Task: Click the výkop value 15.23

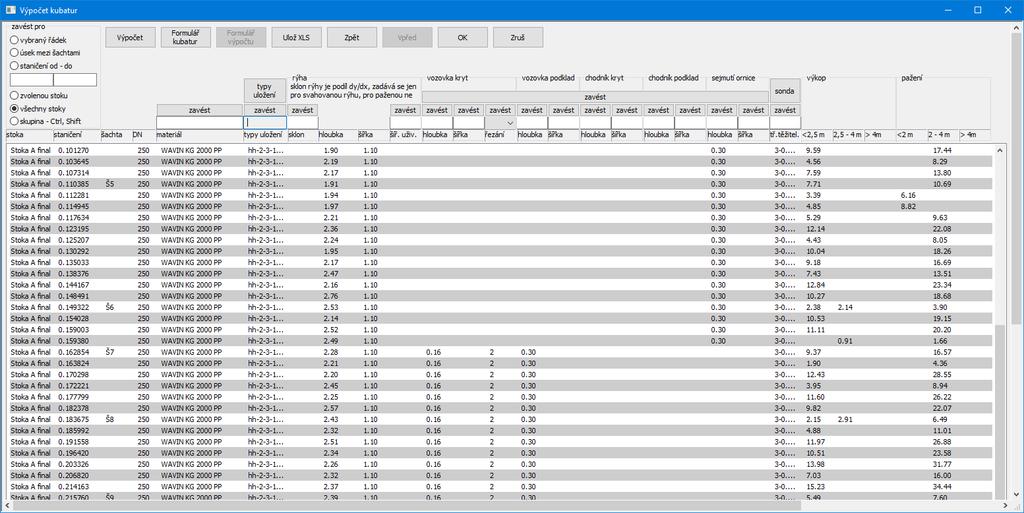Action: 816,486
